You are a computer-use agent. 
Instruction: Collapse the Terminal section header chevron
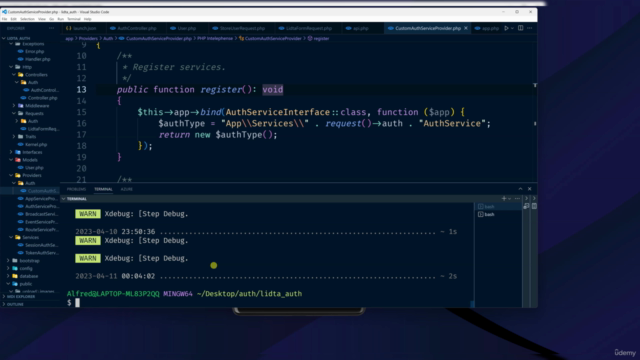pos(63,199)
